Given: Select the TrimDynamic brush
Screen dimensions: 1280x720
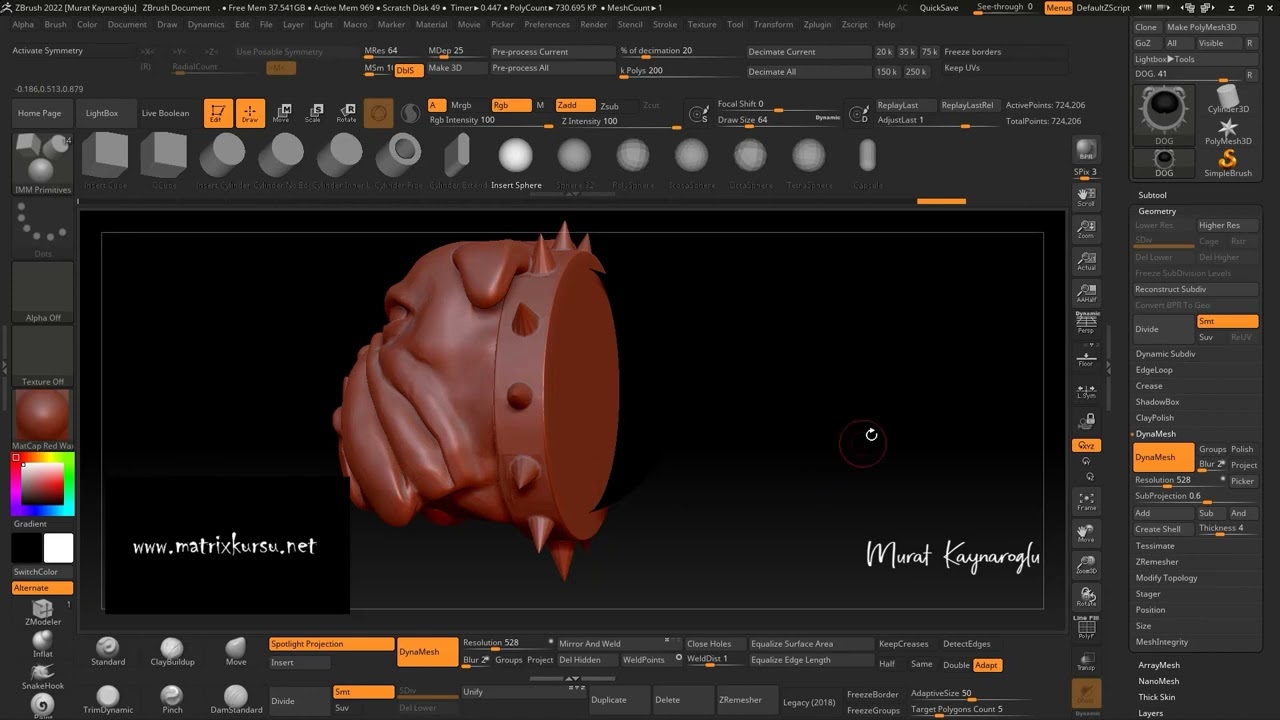Looking at the screenshot, I should [108, 699].
